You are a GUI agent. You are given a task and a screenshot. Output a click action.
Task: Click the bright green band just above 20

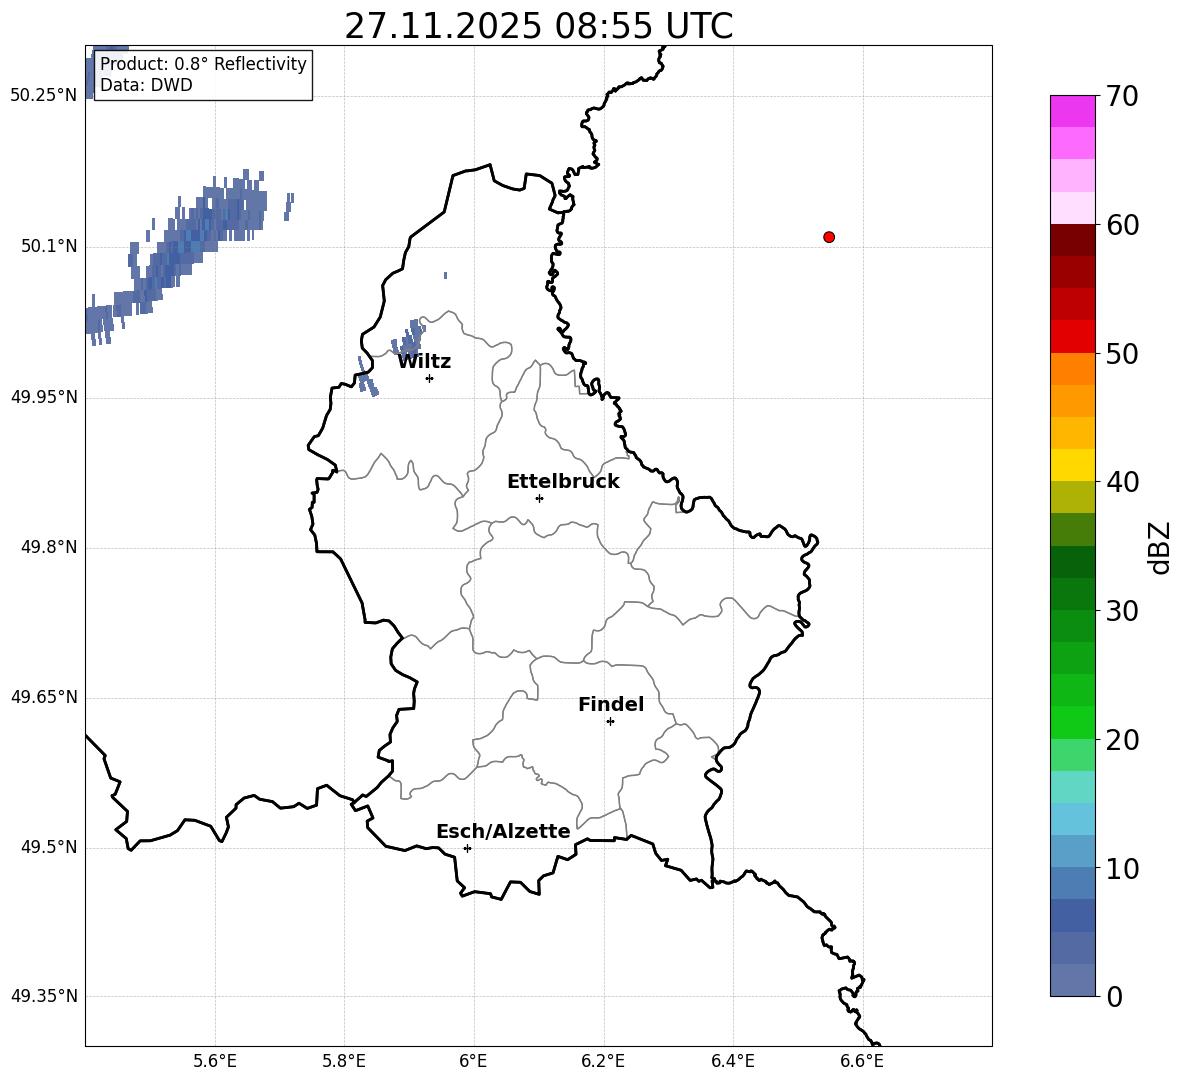pos(1072,722)
